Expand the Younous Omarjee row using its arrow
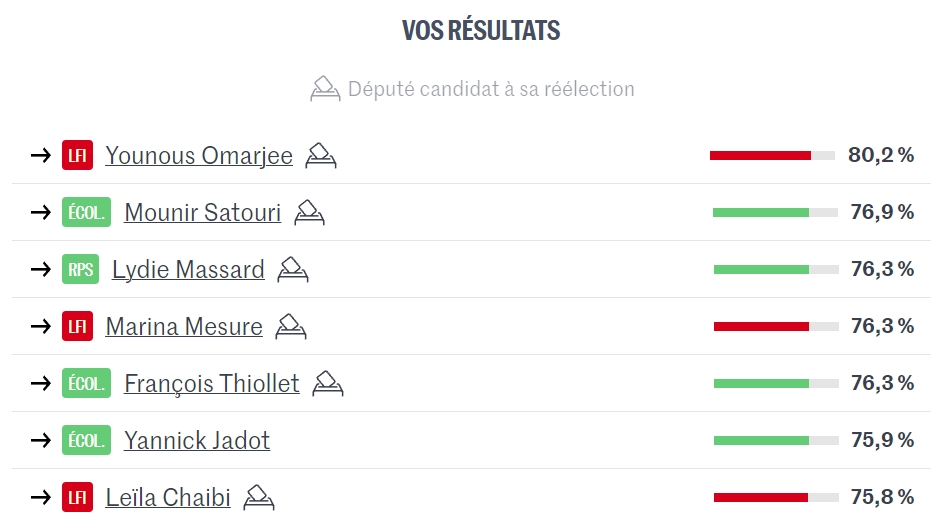Image resolution: width=931 pixels, height=524 pixels. point(41,156)
